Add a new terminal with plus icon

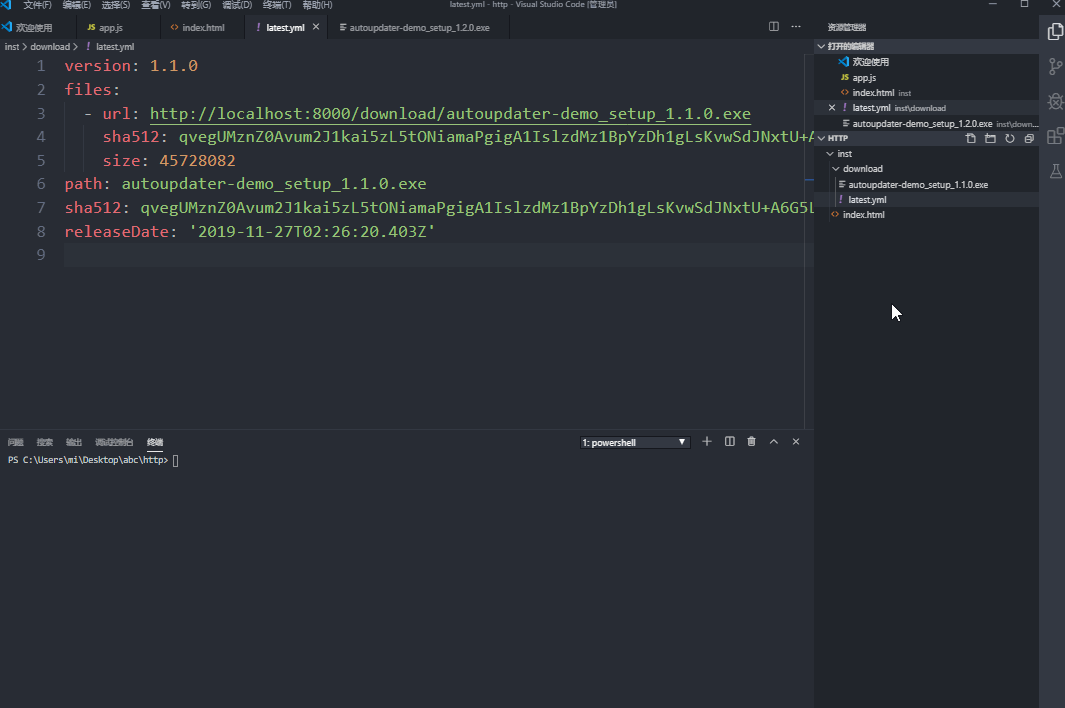click(706, 442)
